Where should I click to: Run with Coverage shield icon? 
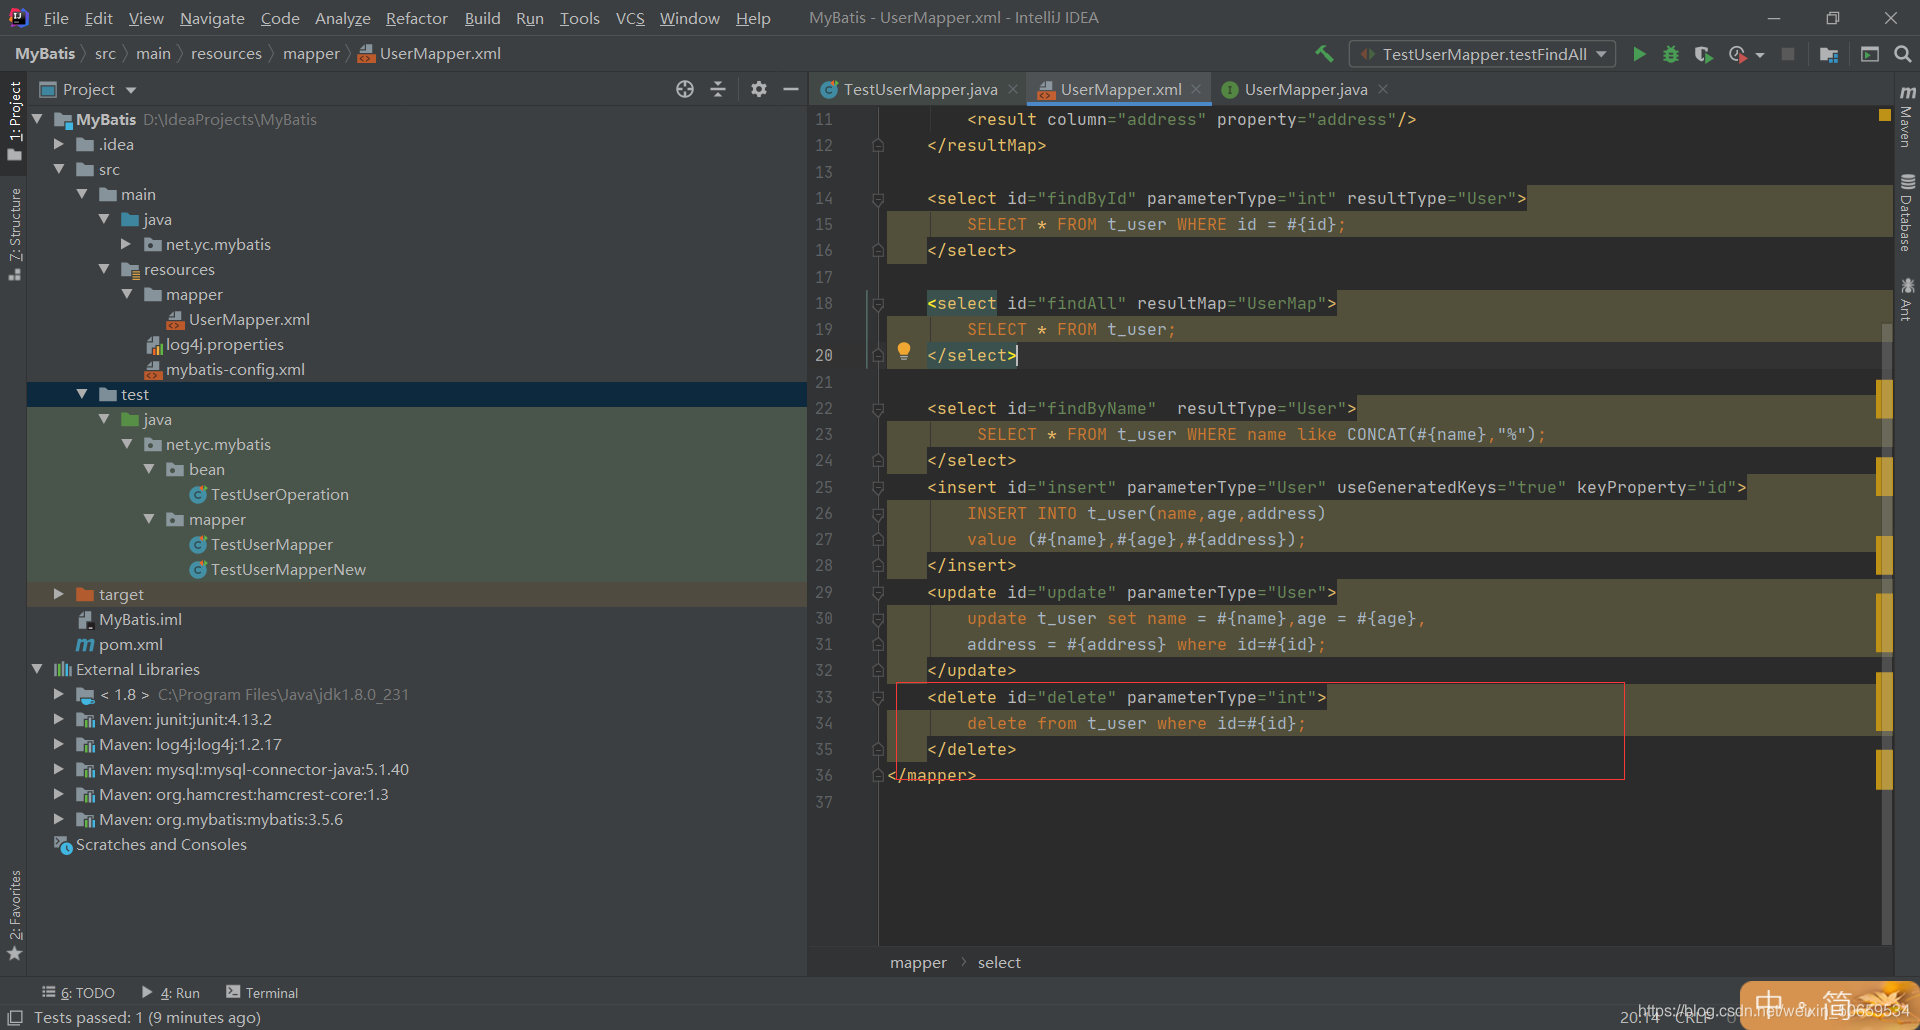pos(1704,54)
